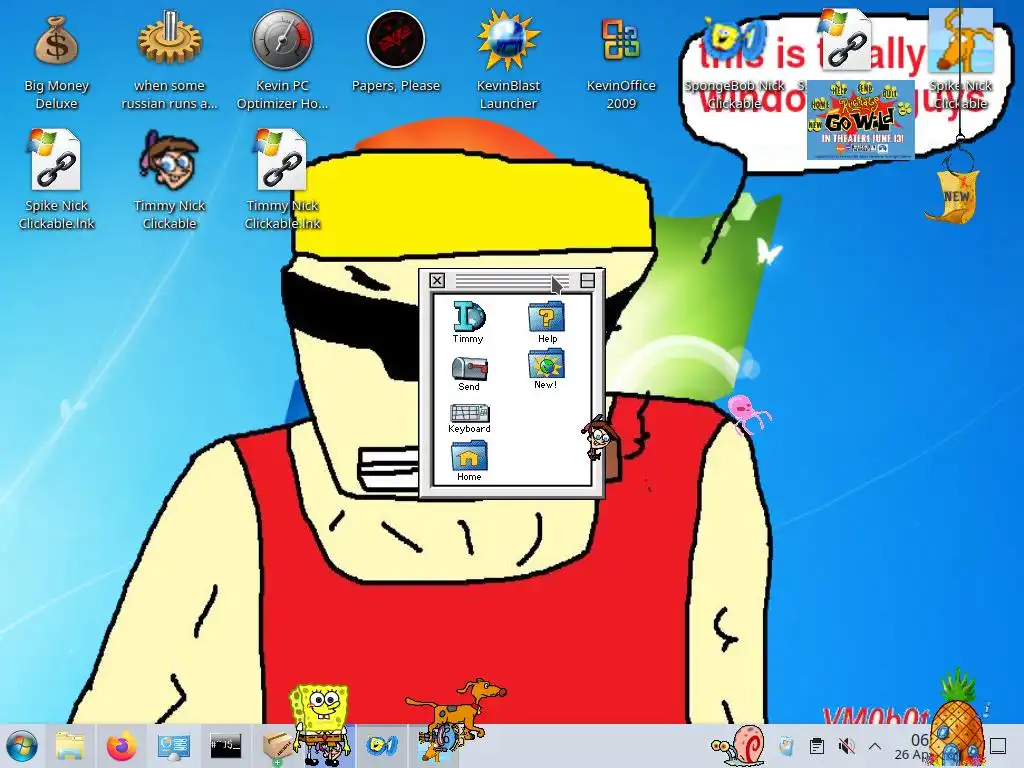The width and height of the screenshot is (1024, 768).
Task: Click the pineapple house at the bottom right
Action: (x=957, y=718)
